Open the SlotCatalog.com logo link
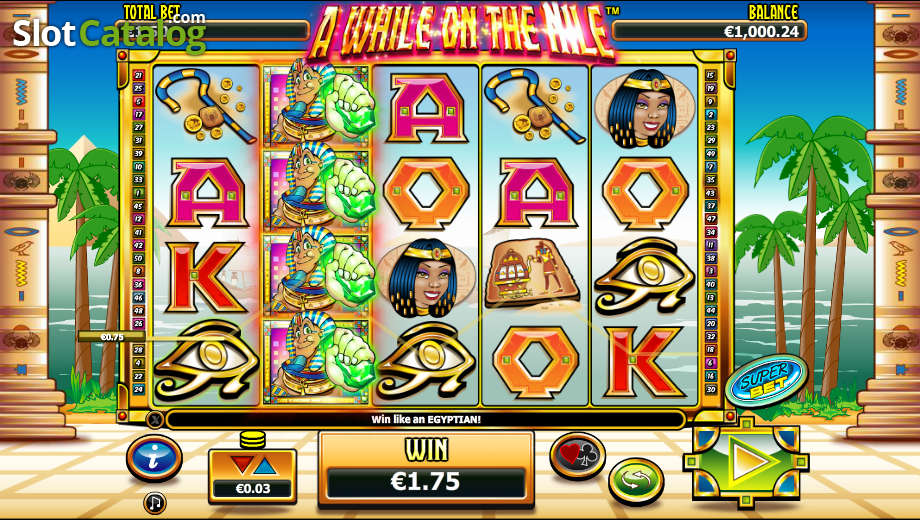 tap(109, 32)
